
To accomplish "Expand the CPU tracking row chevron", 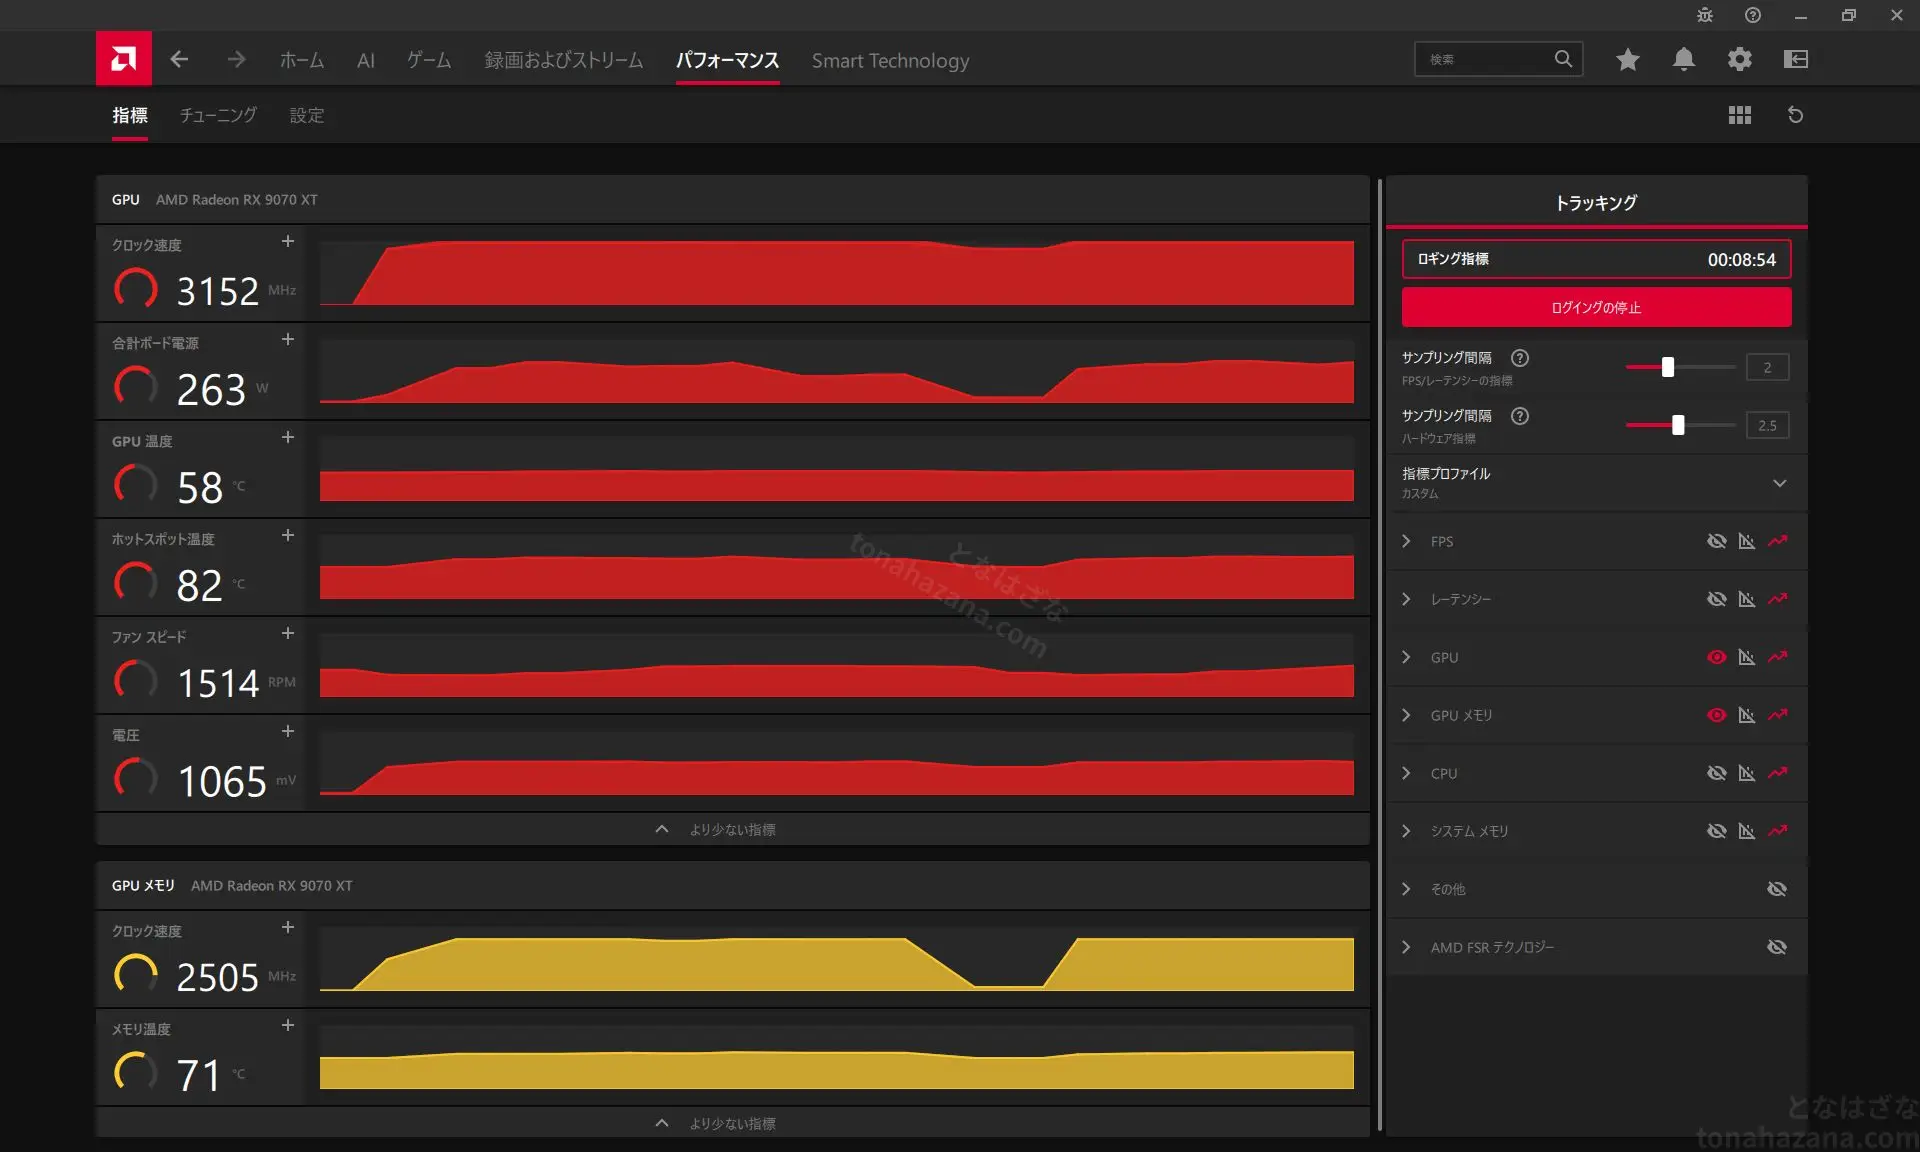I will [x=1407, y=773].
